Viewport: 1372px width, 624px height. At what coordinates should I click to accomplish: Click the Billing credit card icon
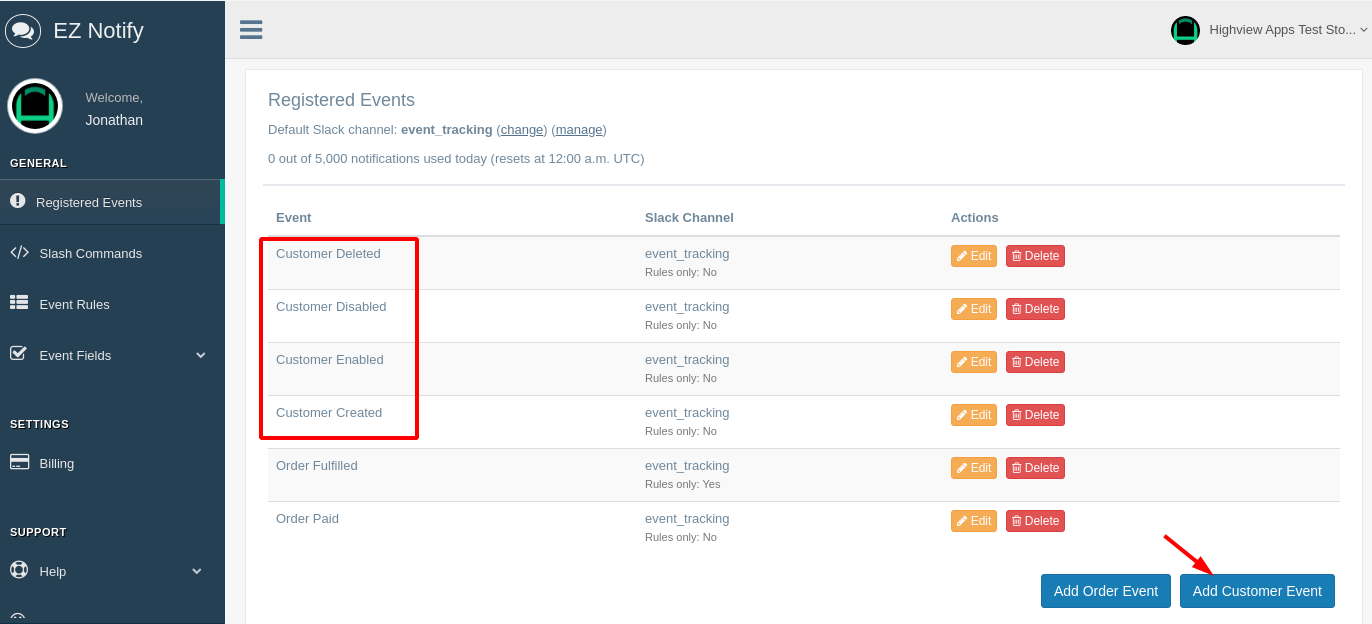coord(19,462)
